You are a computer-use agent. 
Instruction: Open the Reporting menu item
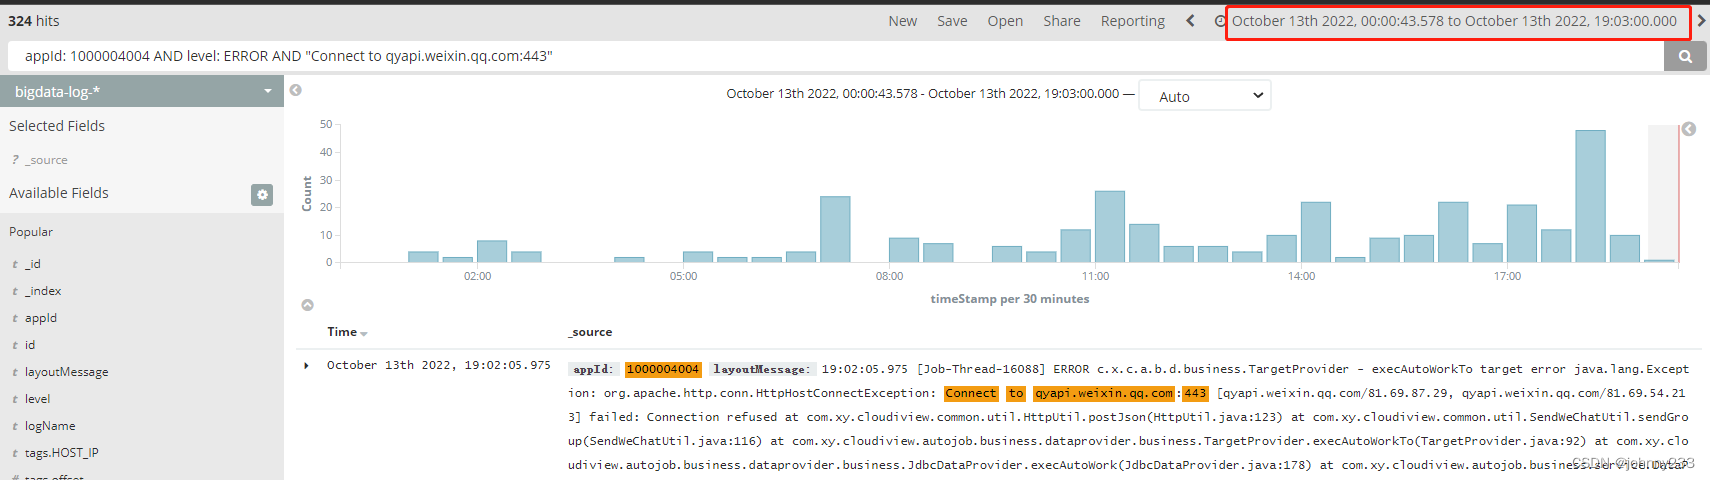click(1133, 21)
